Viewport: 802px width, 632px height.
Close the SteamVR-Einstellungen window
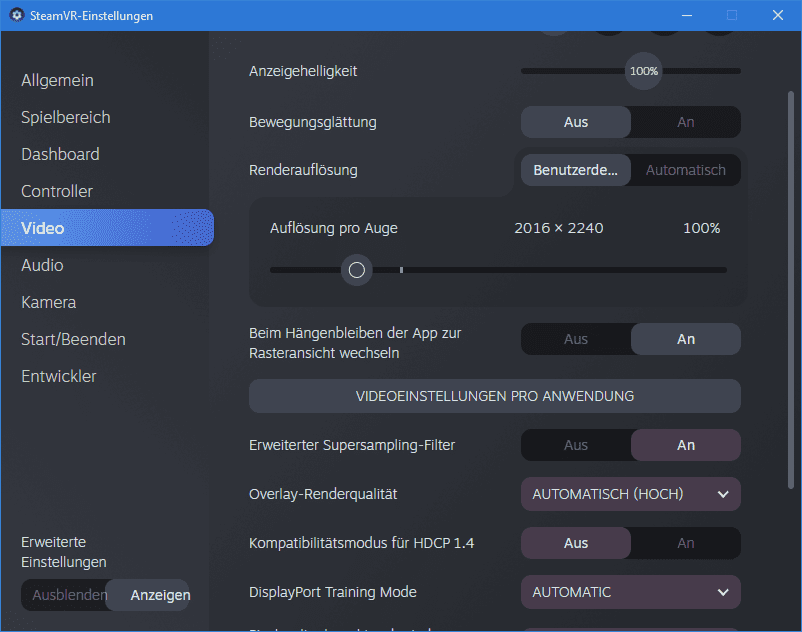(778, 15)
